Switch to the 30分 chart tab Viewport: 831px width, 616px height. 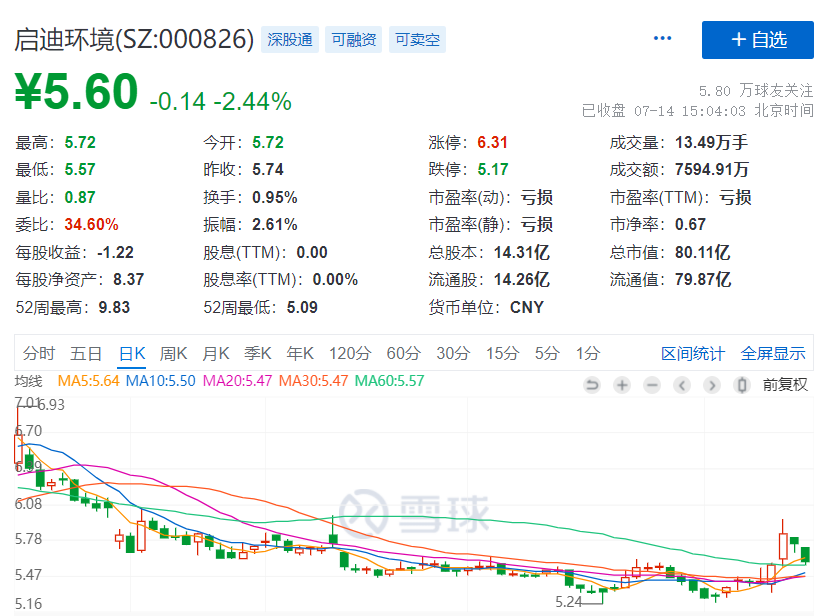pos(453,353)
